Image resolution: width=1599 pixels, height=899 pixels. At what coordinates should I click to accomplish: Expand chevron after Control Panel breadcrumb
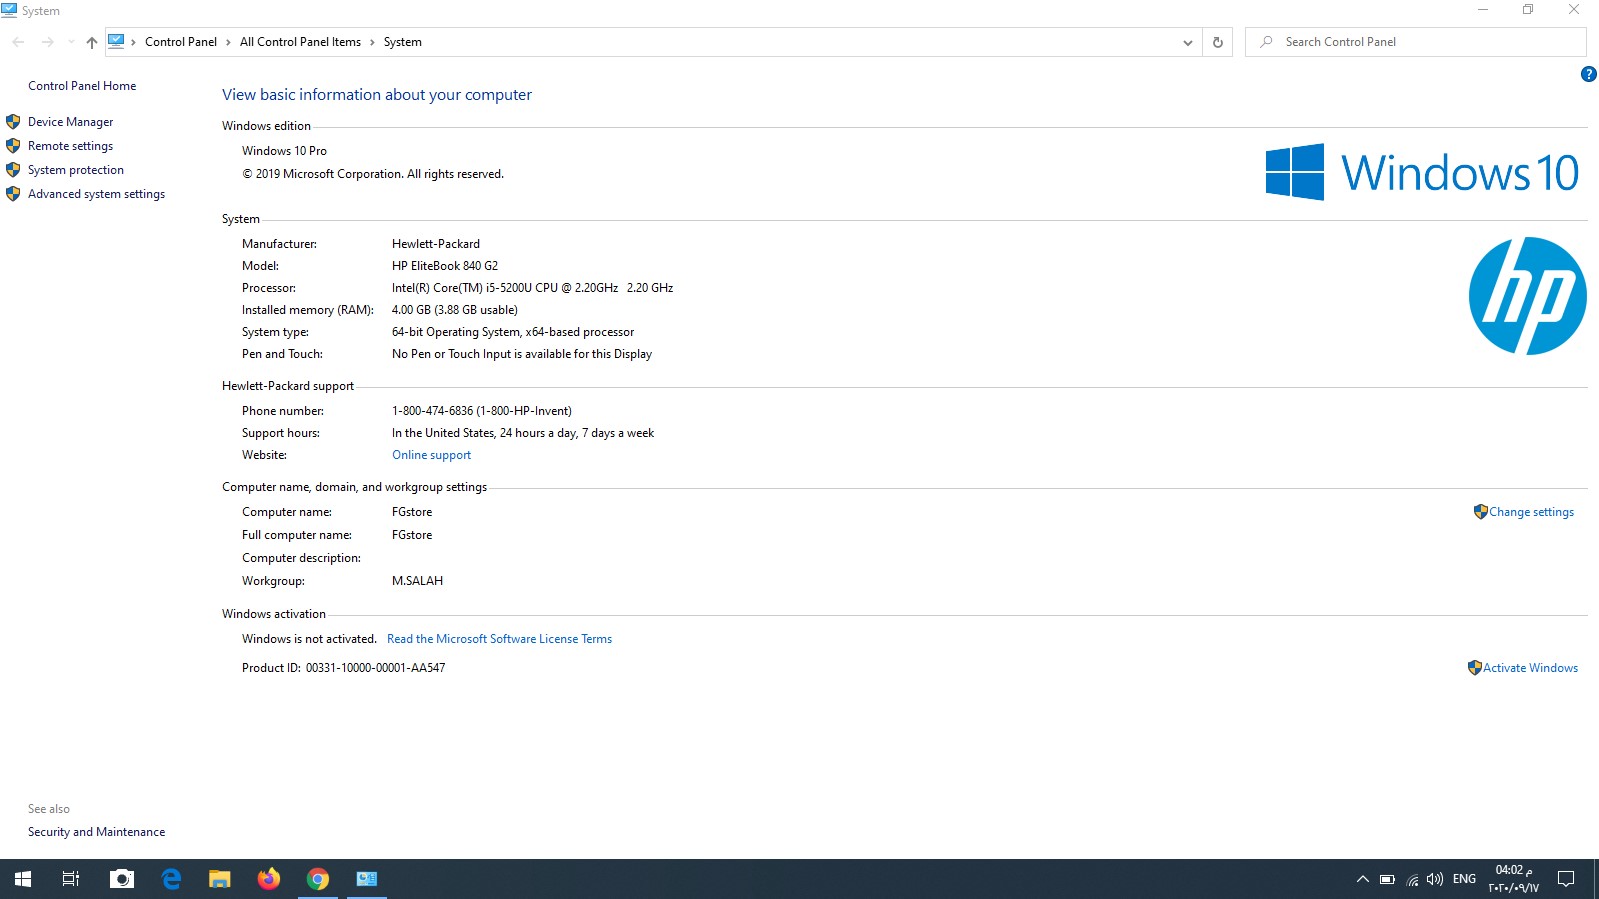pyautogui.click(x=228, y=42)
